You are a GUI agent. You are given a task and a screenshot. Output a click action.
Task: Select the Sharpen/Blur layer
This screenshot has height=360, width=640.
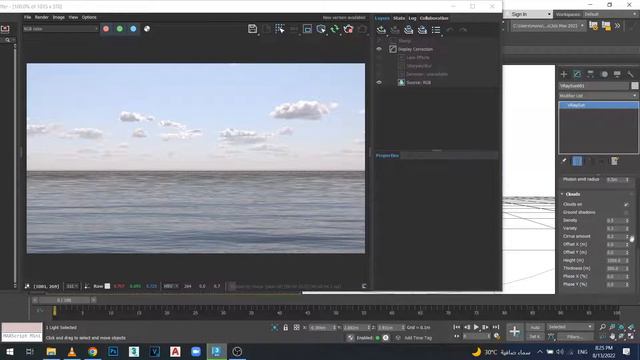419,66
